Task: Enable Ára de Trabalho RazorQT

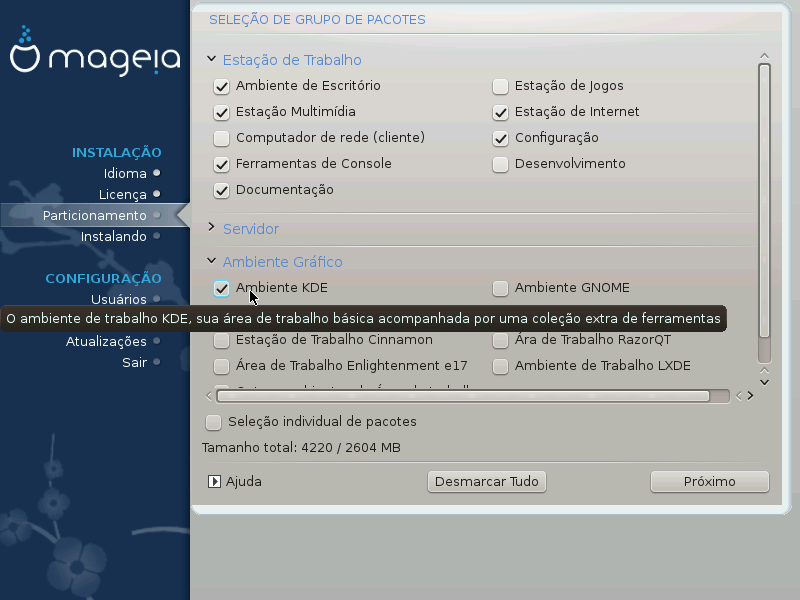Action: point(501,340)
